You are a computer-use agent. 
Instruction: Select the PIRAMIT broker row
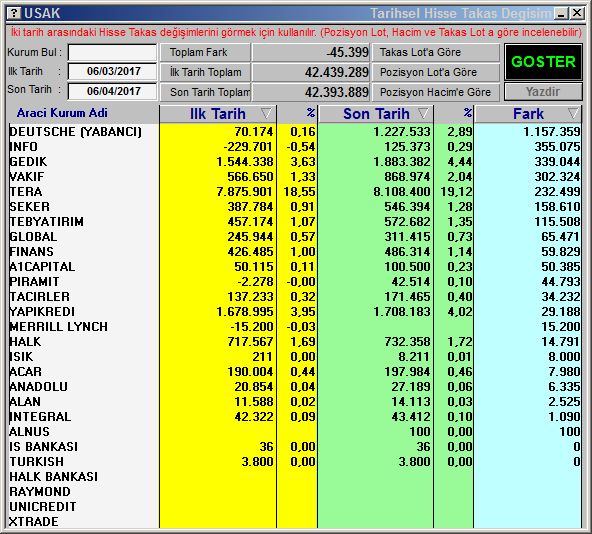[294, 281]
